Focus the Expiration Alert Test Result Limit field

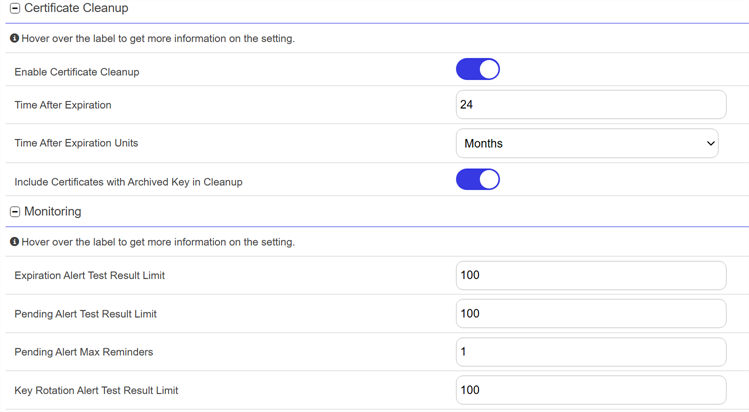(x=590, y=275)
